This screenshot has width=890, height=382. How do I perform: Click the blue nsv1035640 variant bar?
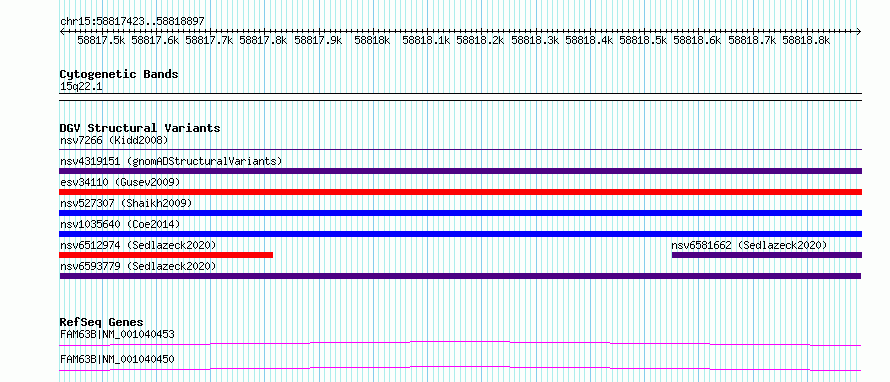coord(460,234)
